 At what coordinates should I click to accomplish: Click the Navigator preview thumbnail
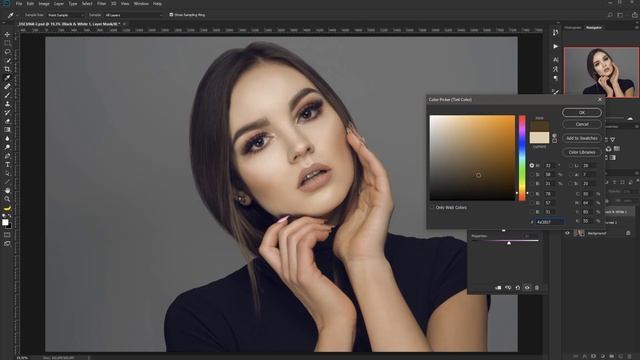tap(601, 72)
